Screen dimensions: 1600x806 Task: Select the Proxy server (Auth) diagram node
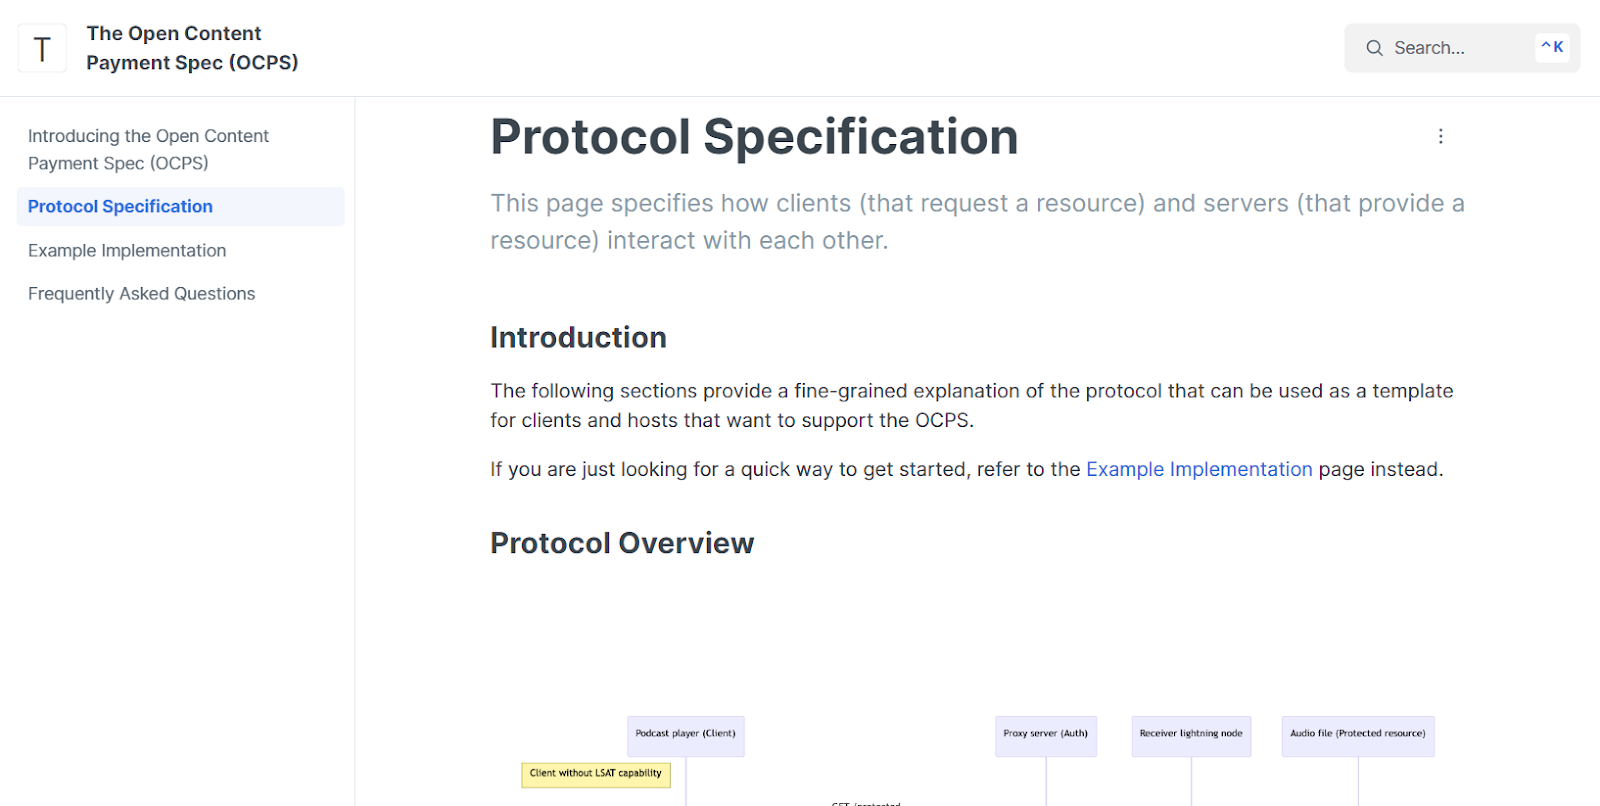coord(1045,734)
